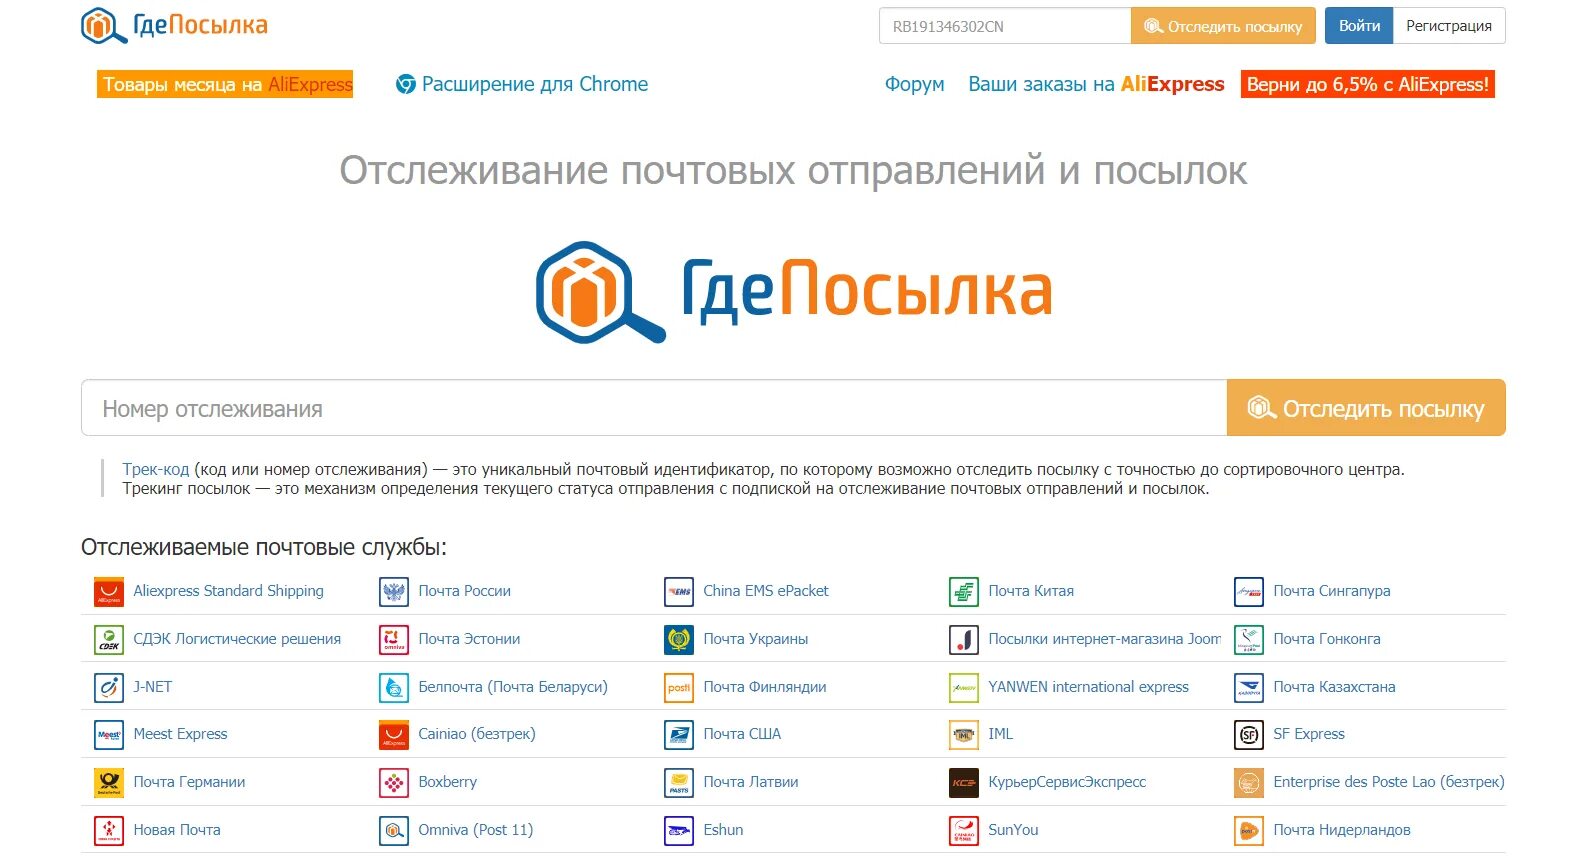Open the Почта Украины link

[x=755, y=639]
